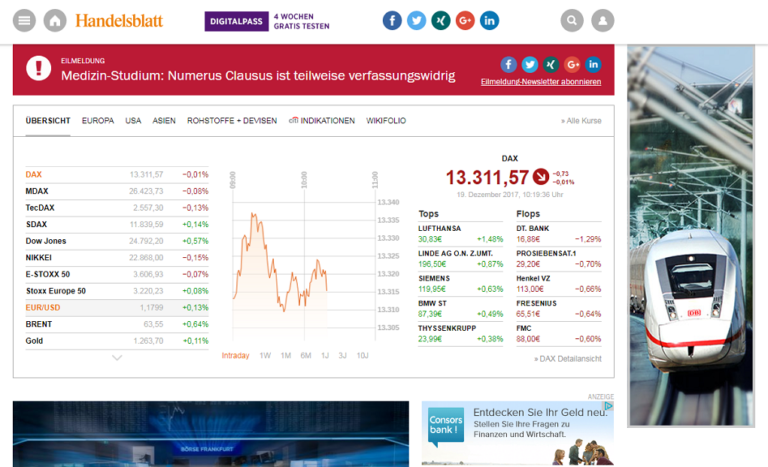Open the Deutsche Bahn ICE train ad
The image size is (768, 467).
[691, 236]
